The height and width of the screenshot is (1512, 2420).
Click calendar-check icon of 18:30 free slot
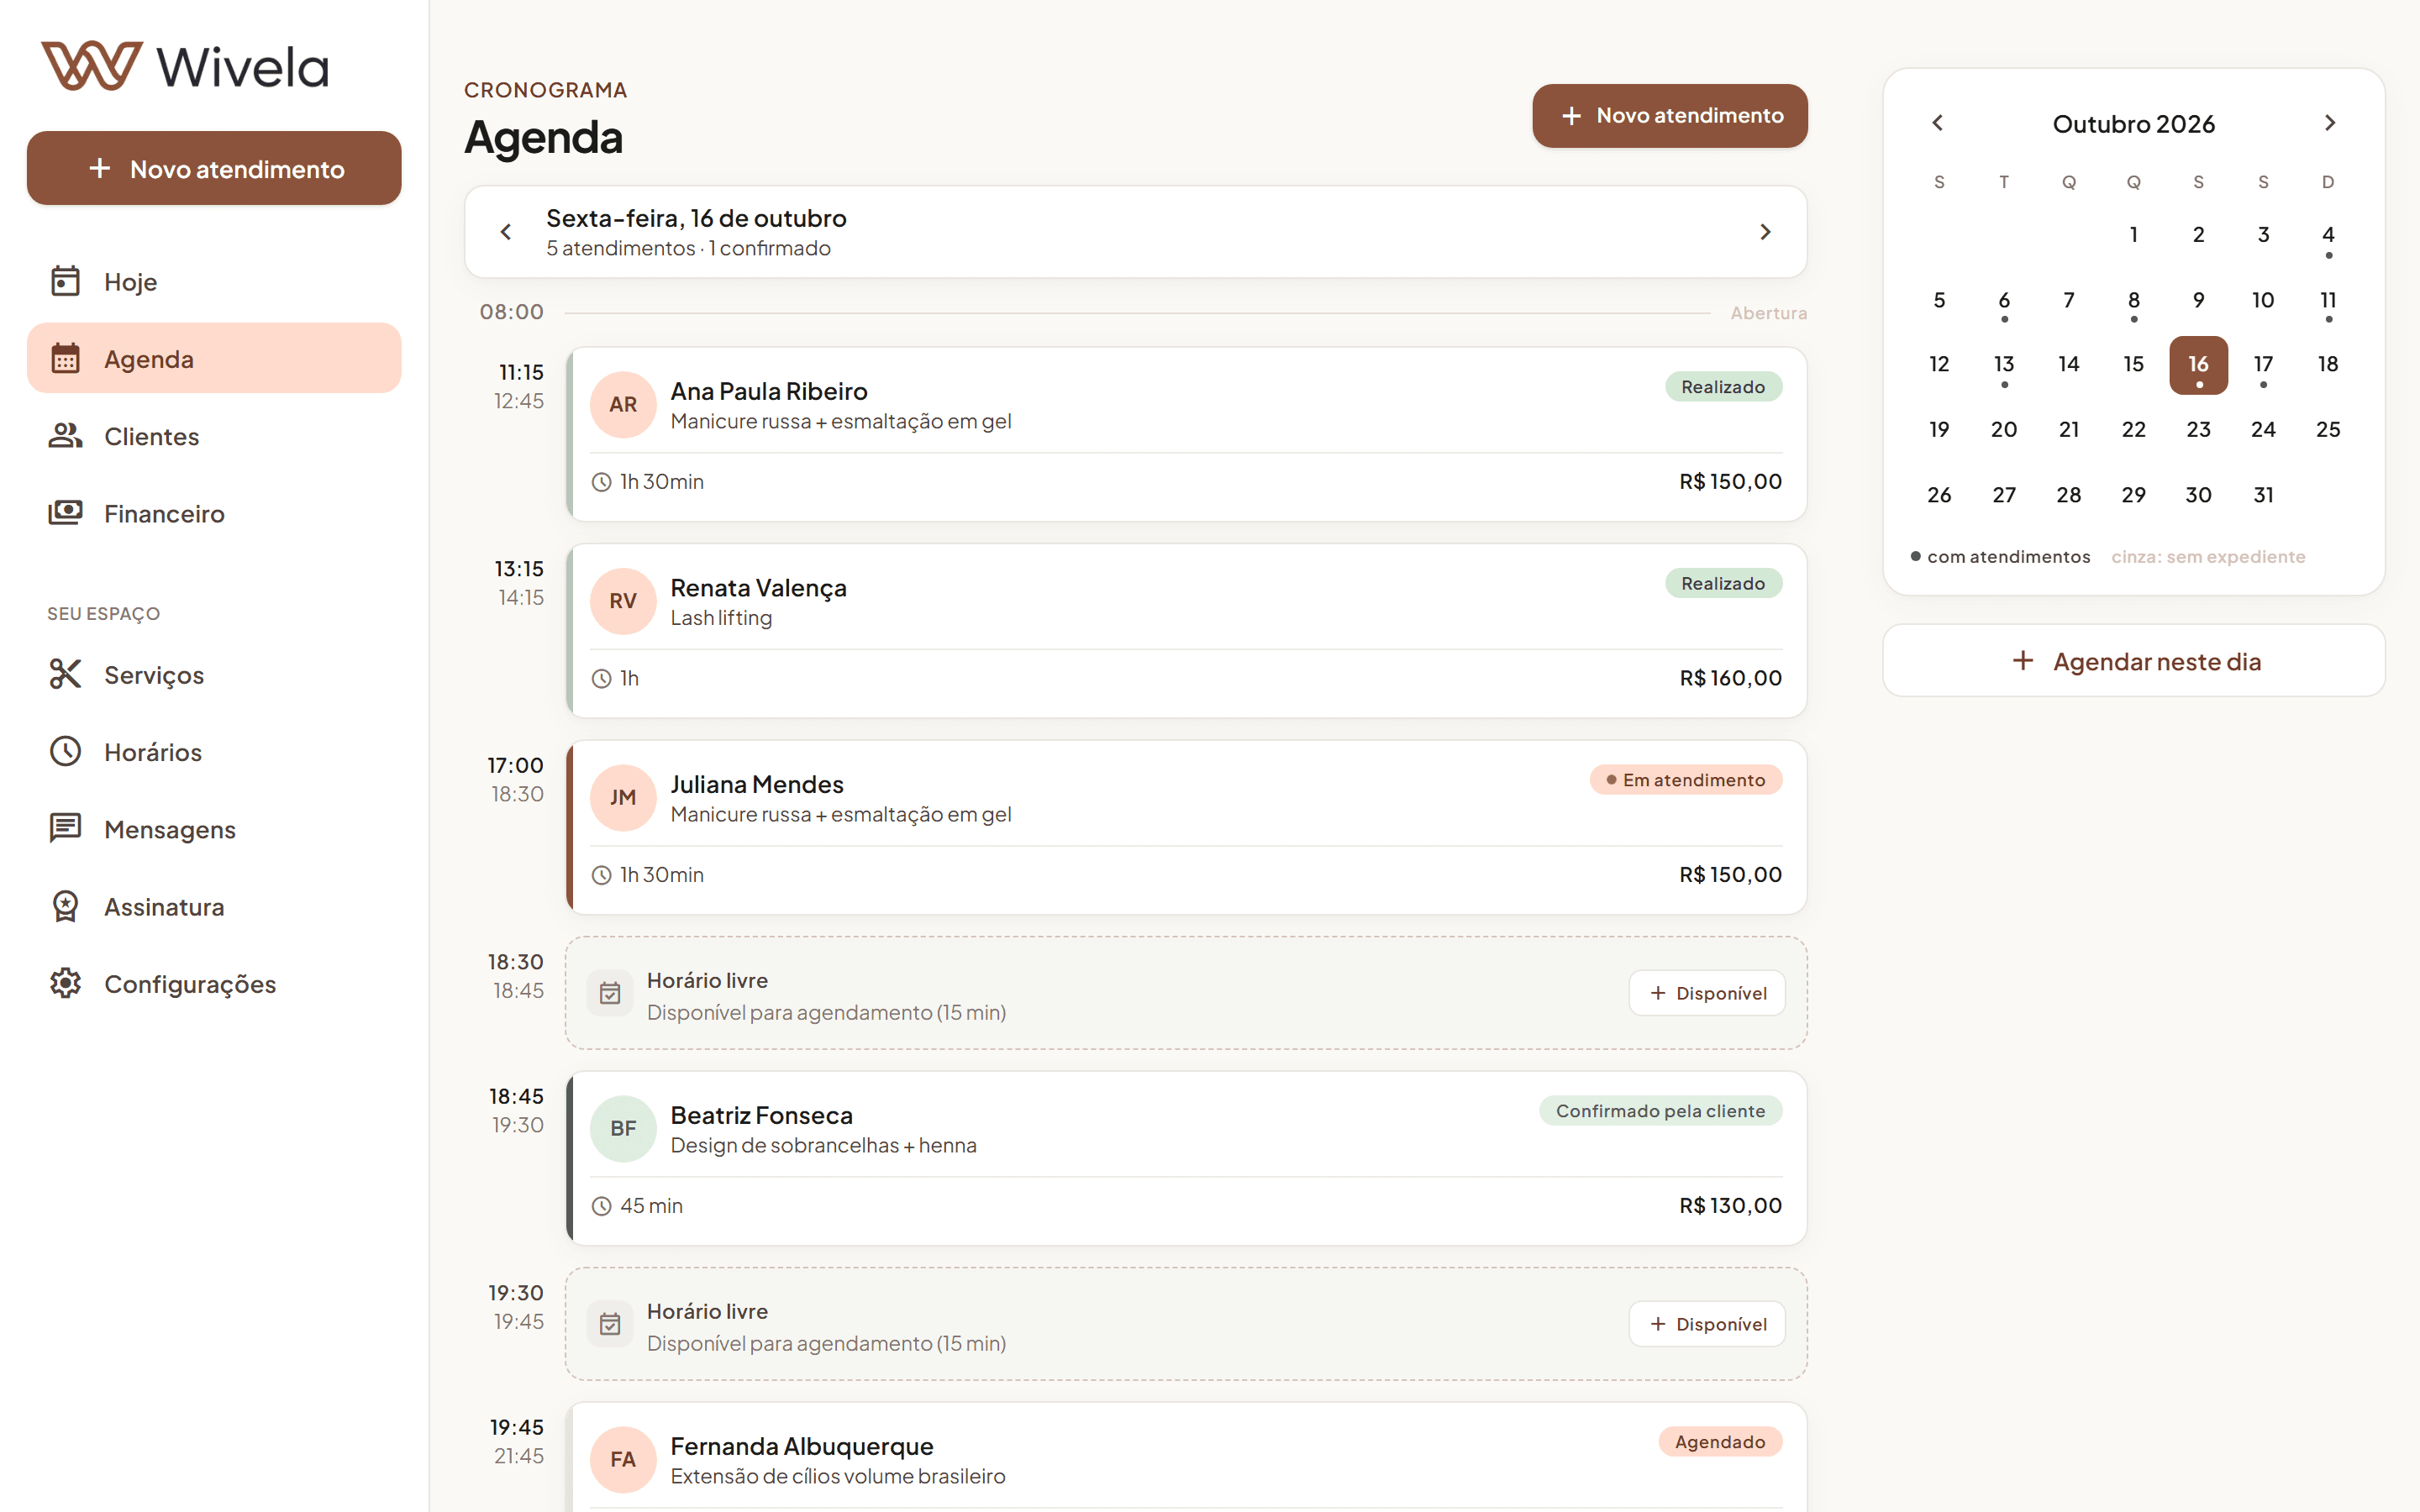610,993
